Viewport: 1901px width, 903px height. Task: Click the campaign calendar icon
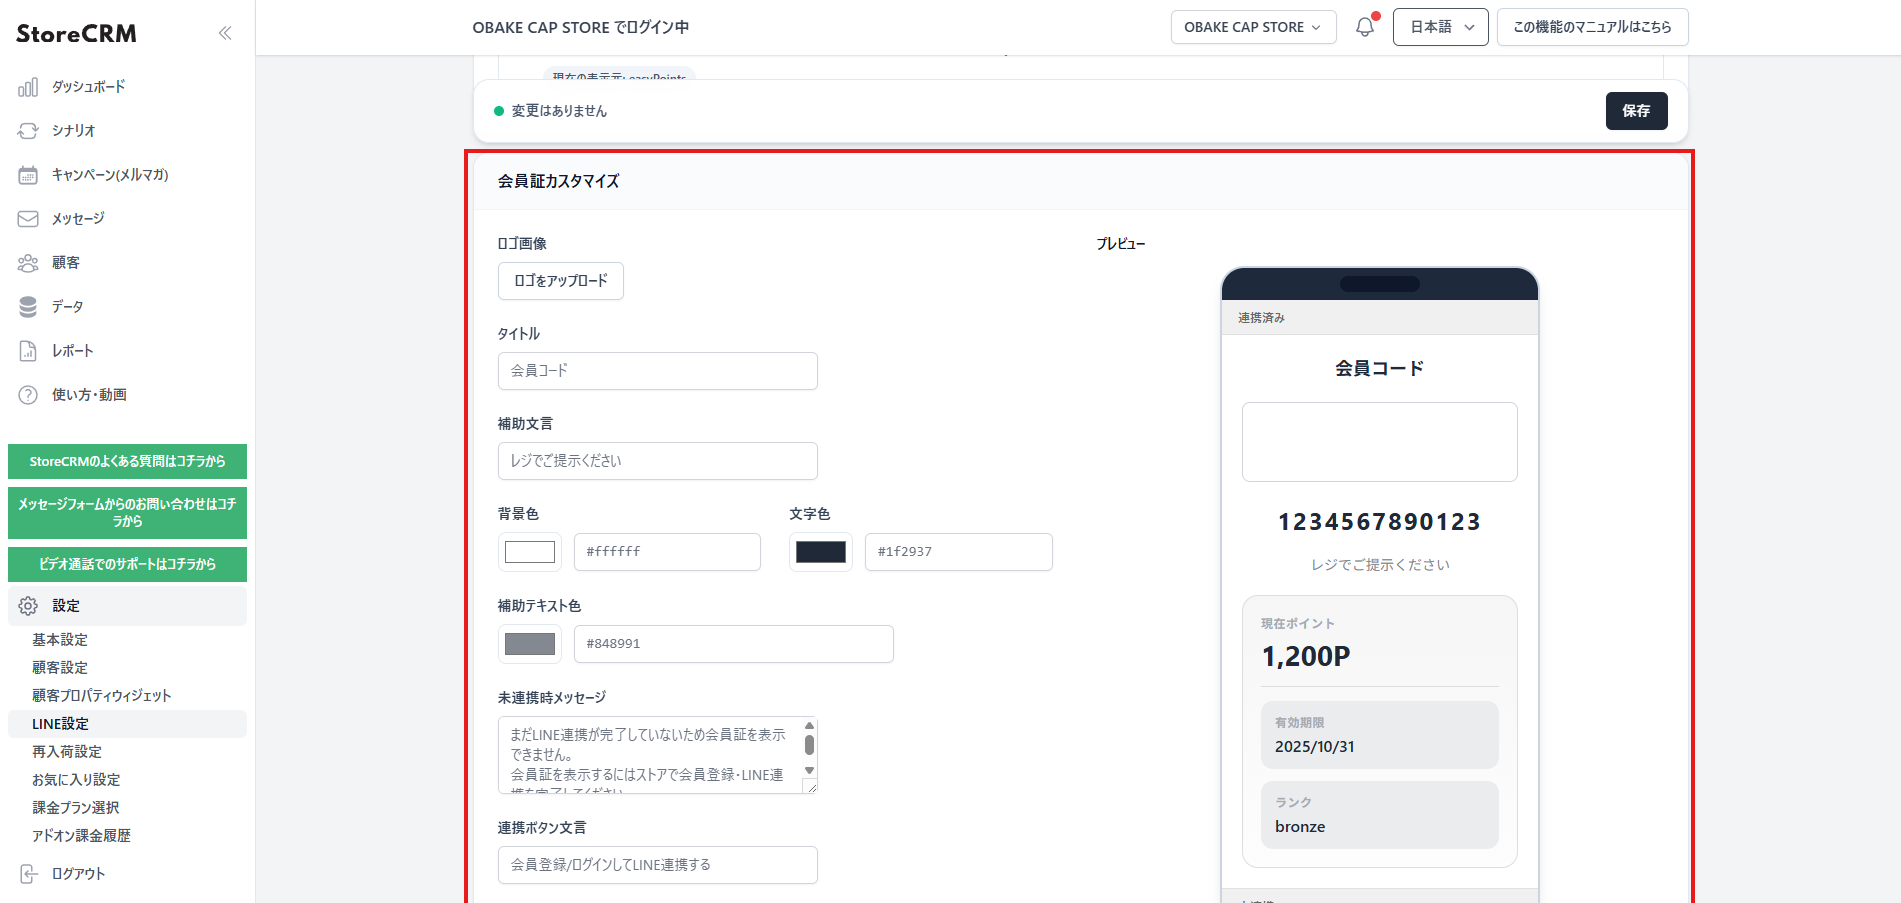28,175
